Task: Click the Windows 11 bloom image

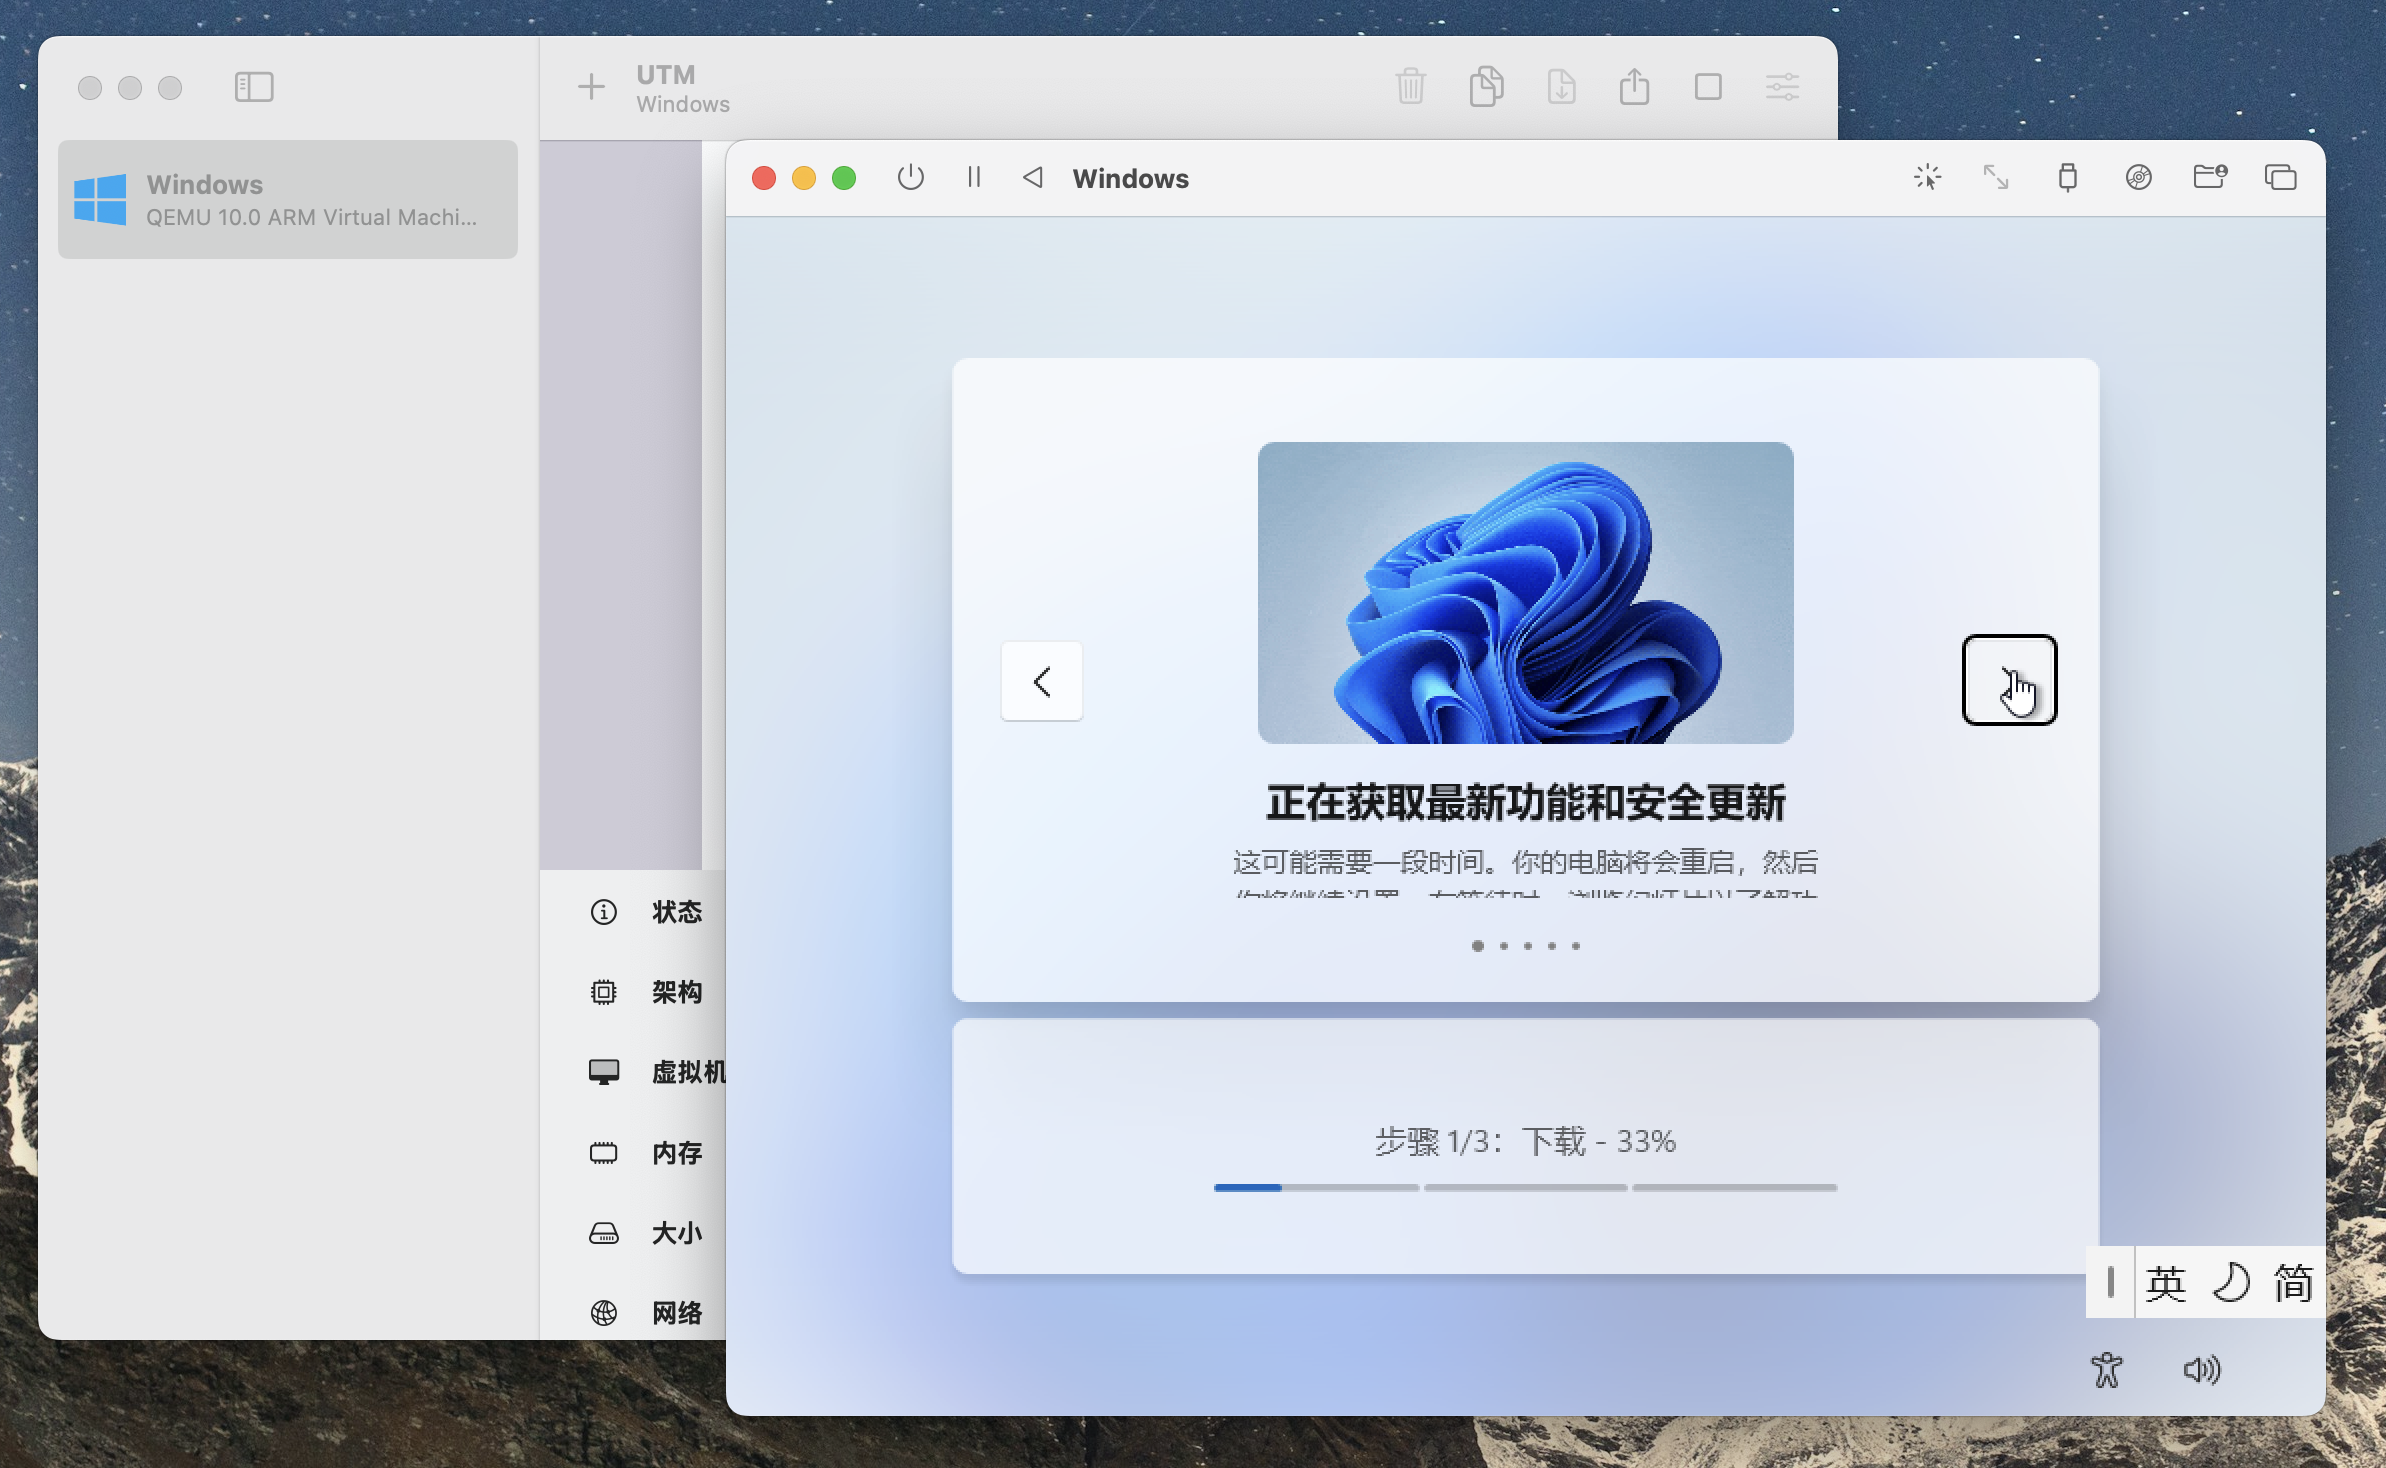Action: [x=1526, y=593]
